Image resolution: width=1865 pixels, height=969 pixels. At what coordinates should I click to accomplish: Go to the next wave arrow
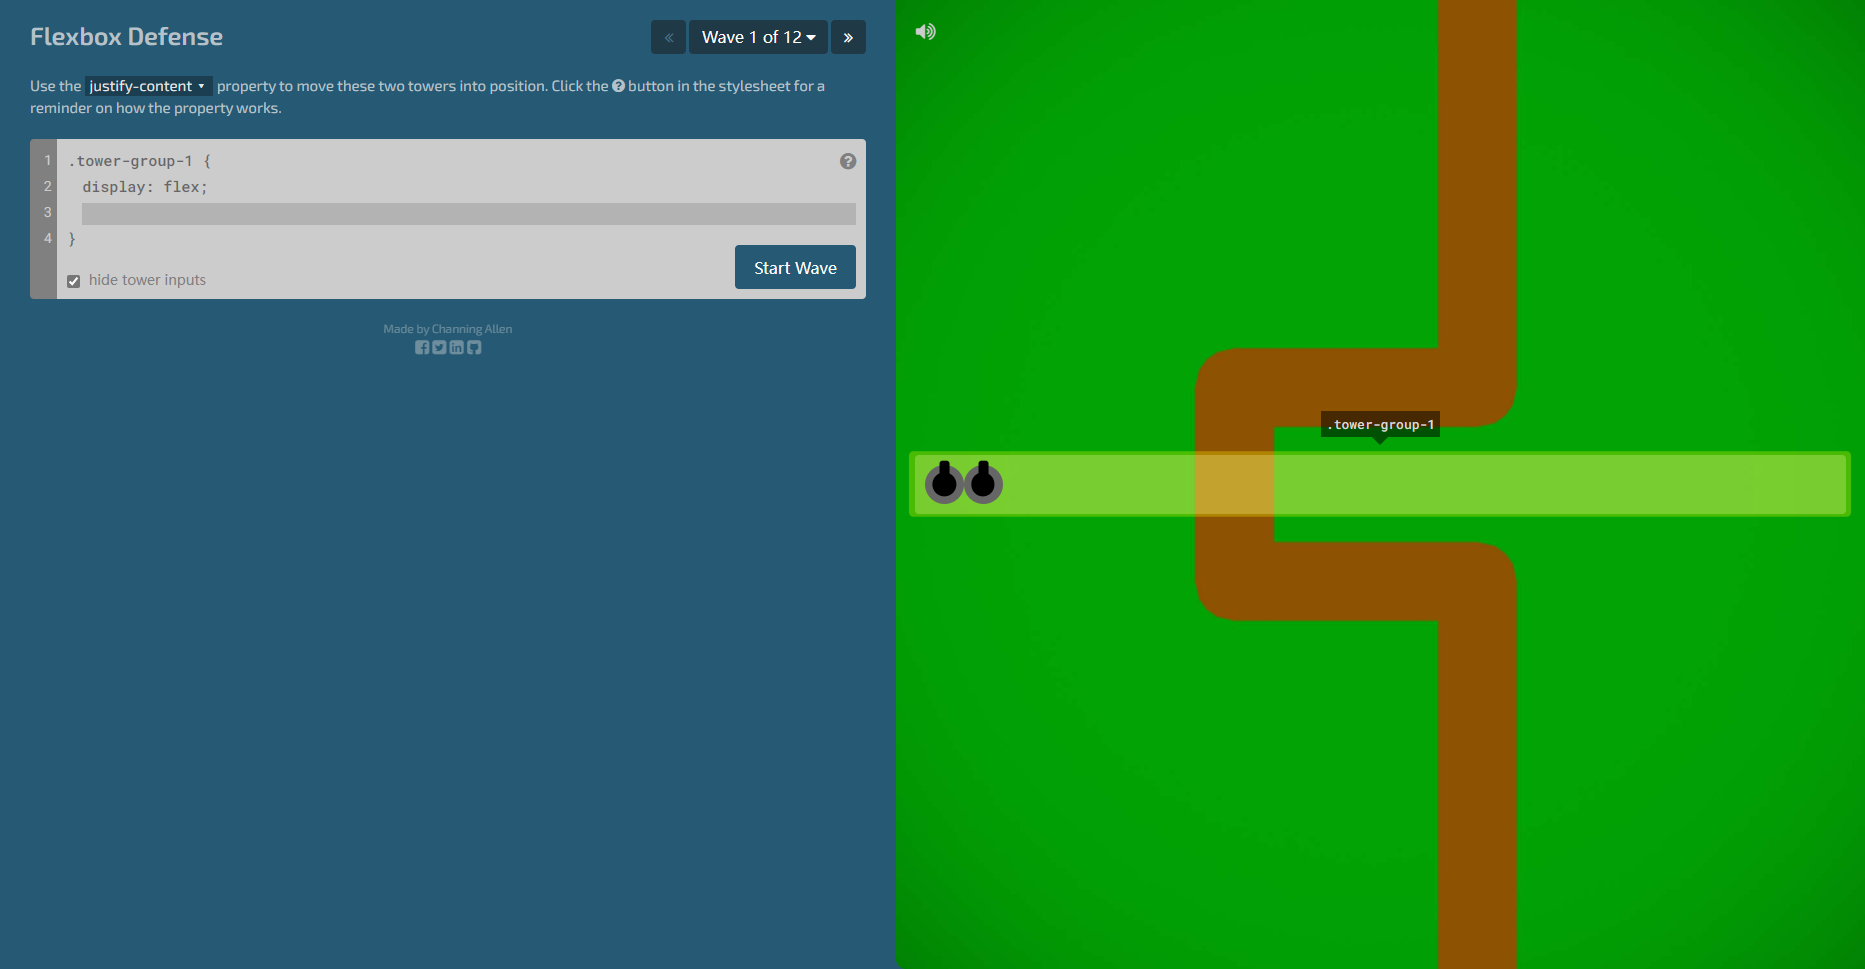(848, 37)
